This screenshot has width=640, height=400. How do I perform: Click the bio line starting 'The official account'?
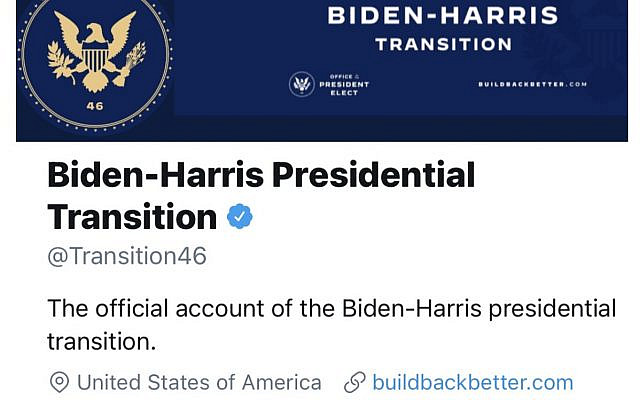pos(332,309)
